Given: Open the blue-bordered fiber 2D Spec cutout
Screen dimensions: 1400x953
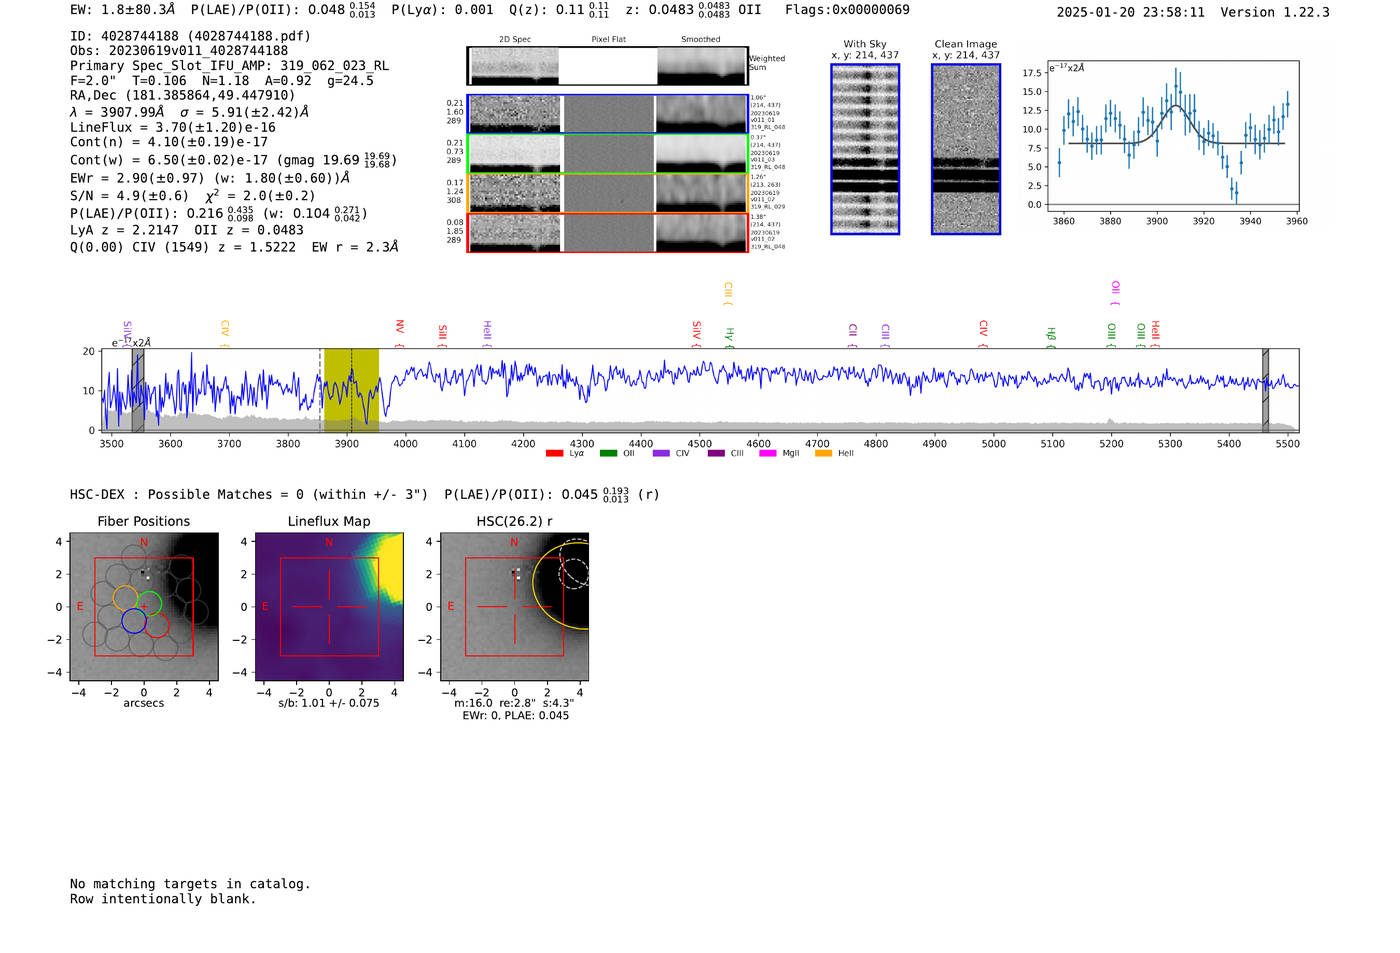Looking at the screenshot, I should tap(515, 114).
